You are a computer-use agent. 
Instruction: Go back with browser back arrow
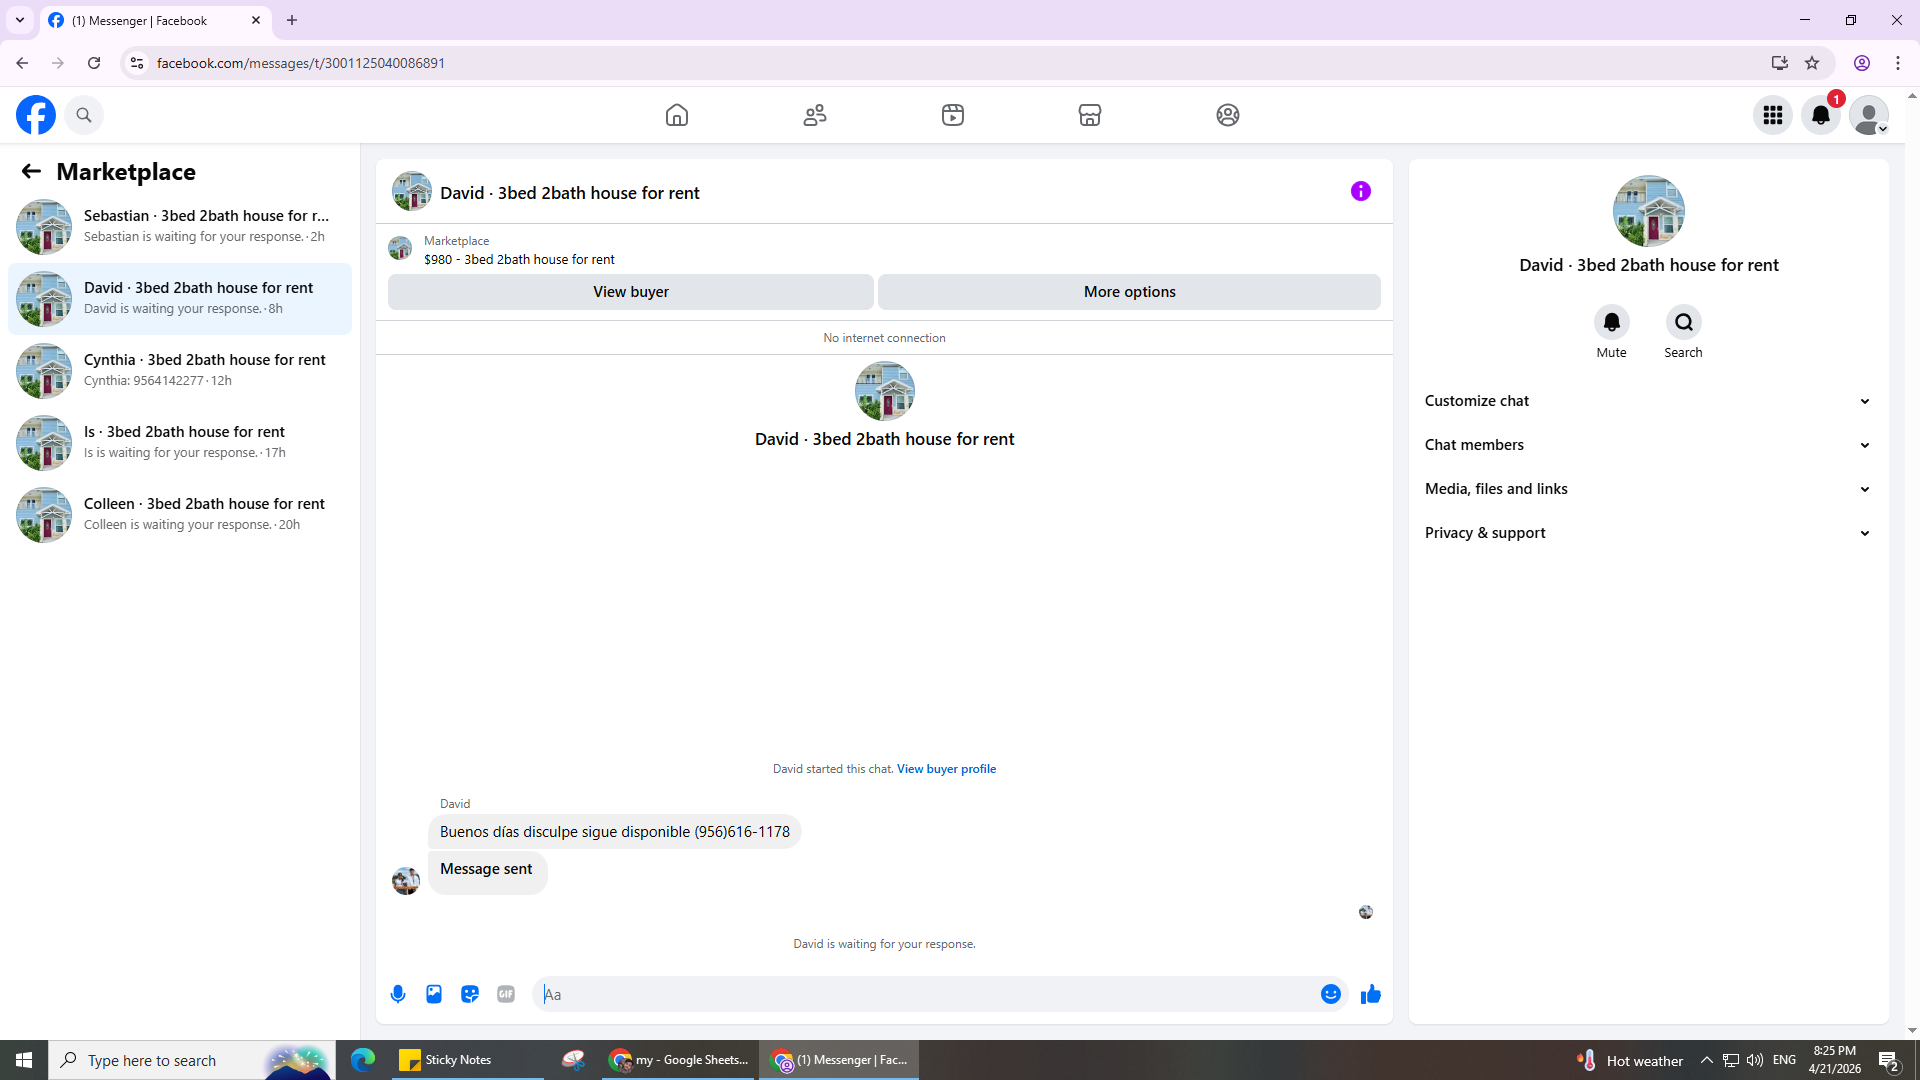(22, 63)
